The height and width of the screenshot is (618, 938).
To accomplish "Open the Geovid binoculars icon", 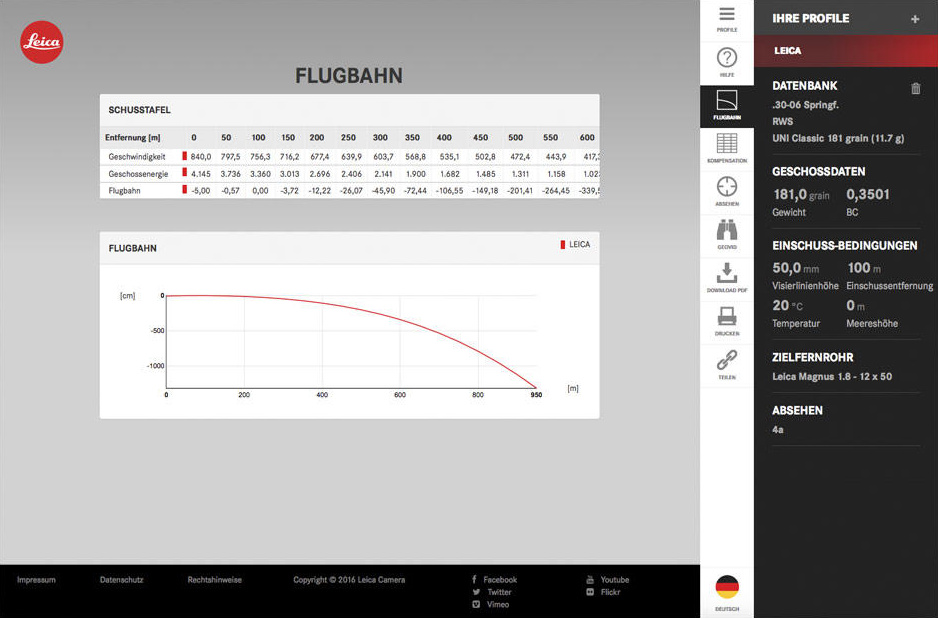I will click(727, 230).
